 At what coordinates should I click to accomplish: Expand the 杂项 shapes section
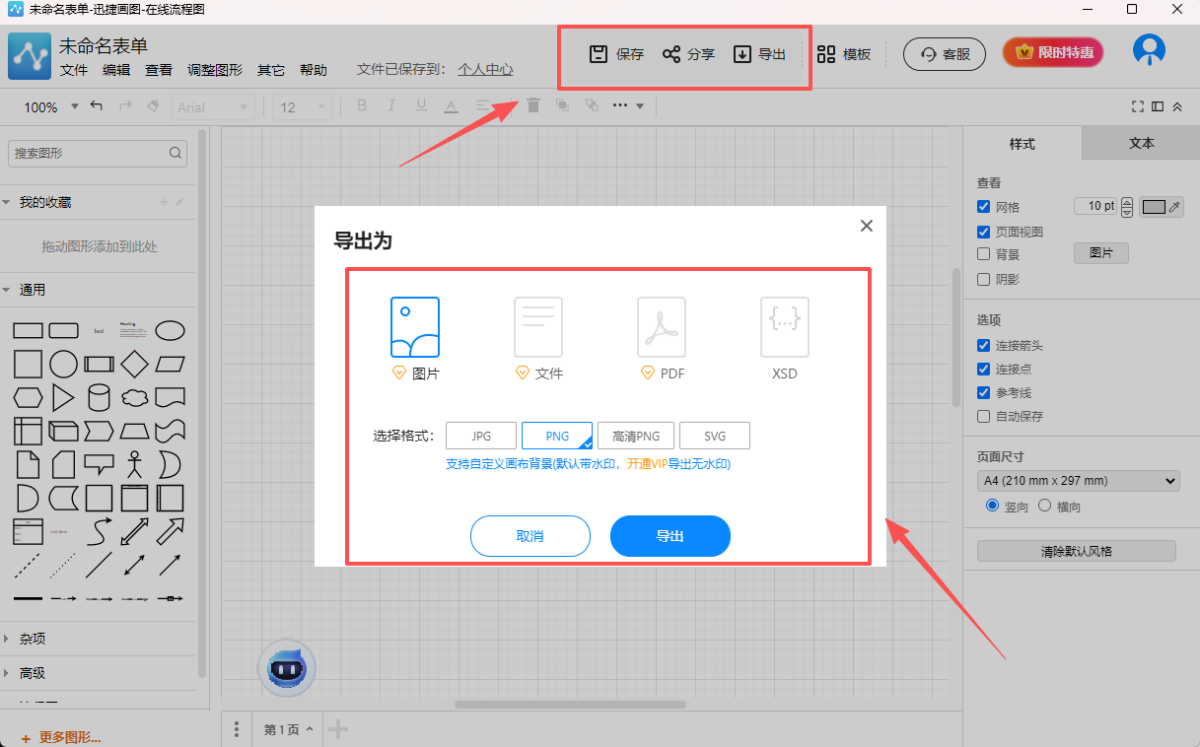tap(33, 638)
